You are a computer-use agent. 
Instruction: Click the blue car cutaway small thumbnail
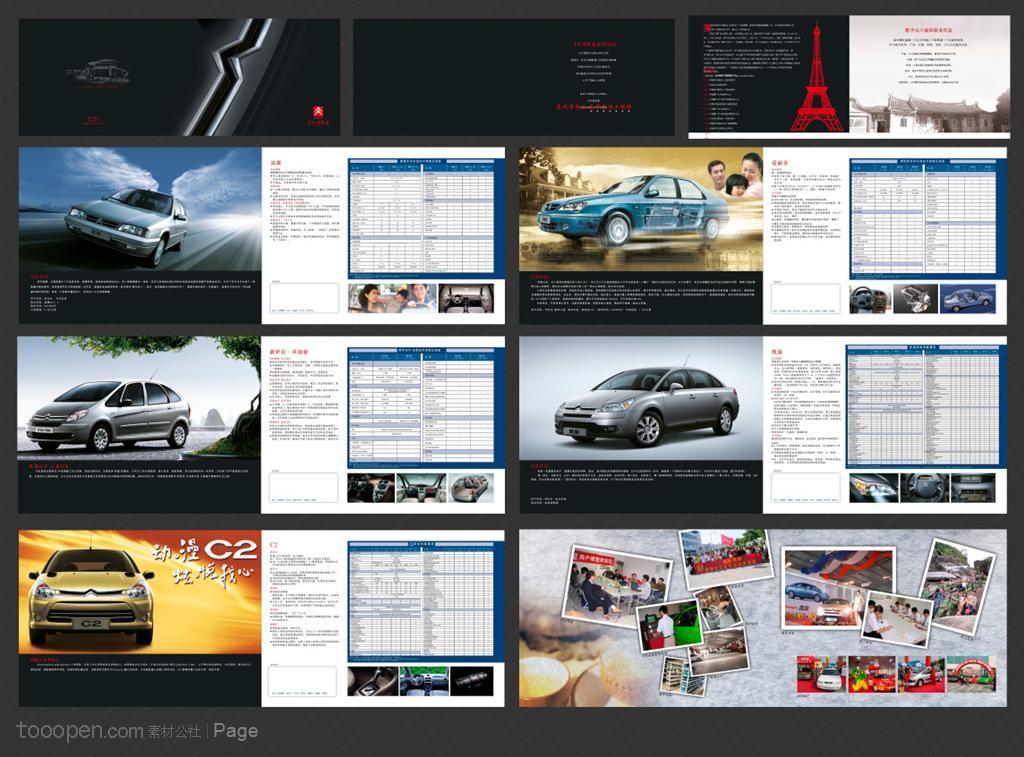click(968, 298)
